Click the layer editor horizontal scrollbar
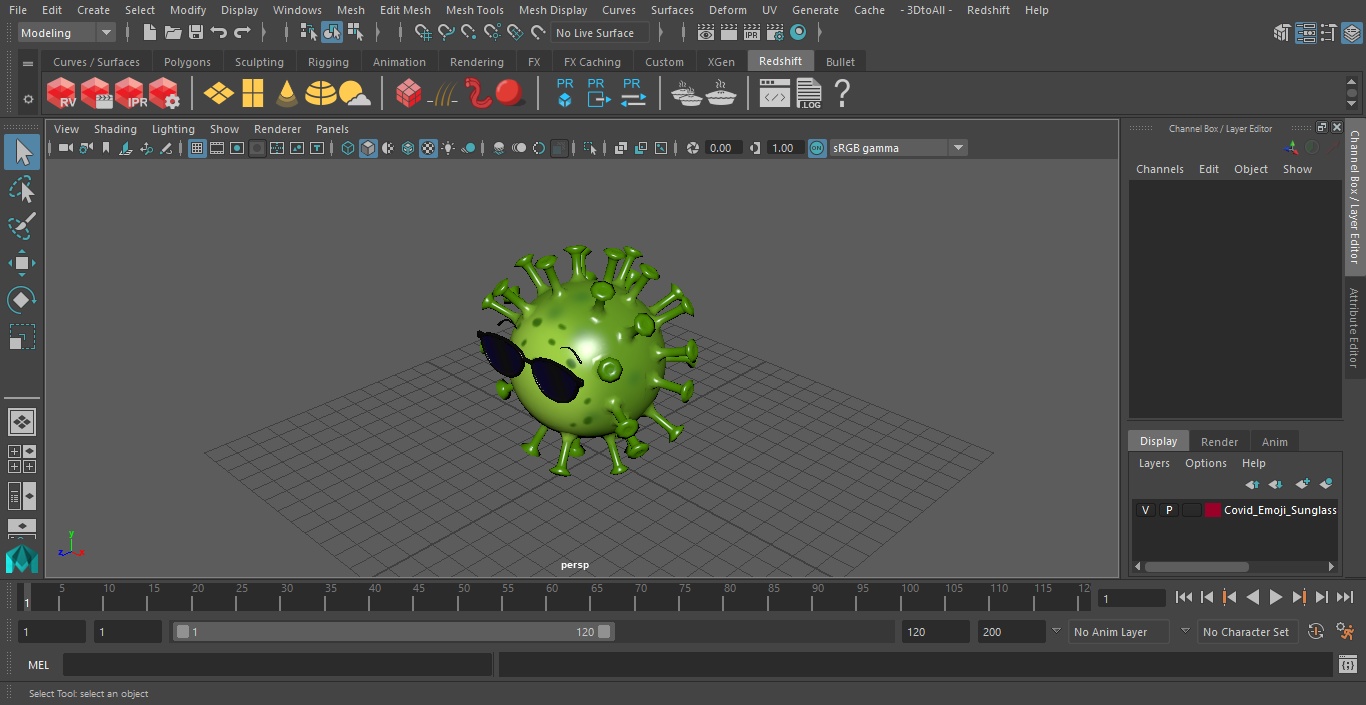The height and width of the screenshot is (705, 1366). [1196, 566]
